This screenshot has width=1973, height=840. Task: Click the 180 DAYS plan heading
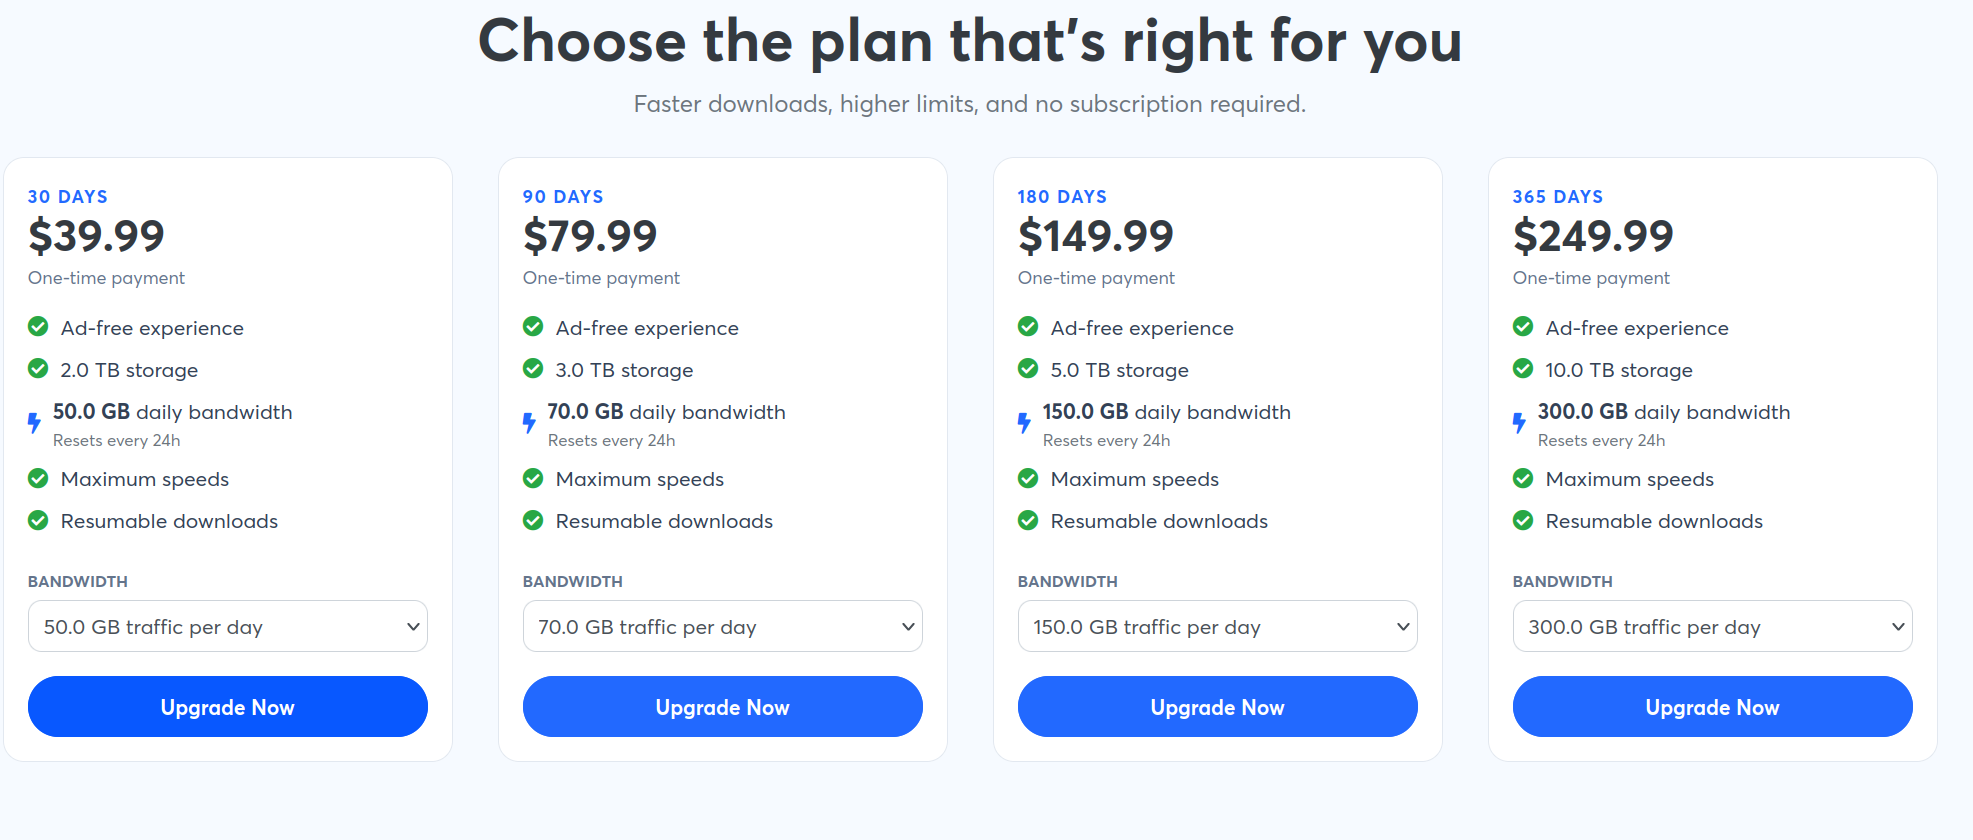(1061, 196)
